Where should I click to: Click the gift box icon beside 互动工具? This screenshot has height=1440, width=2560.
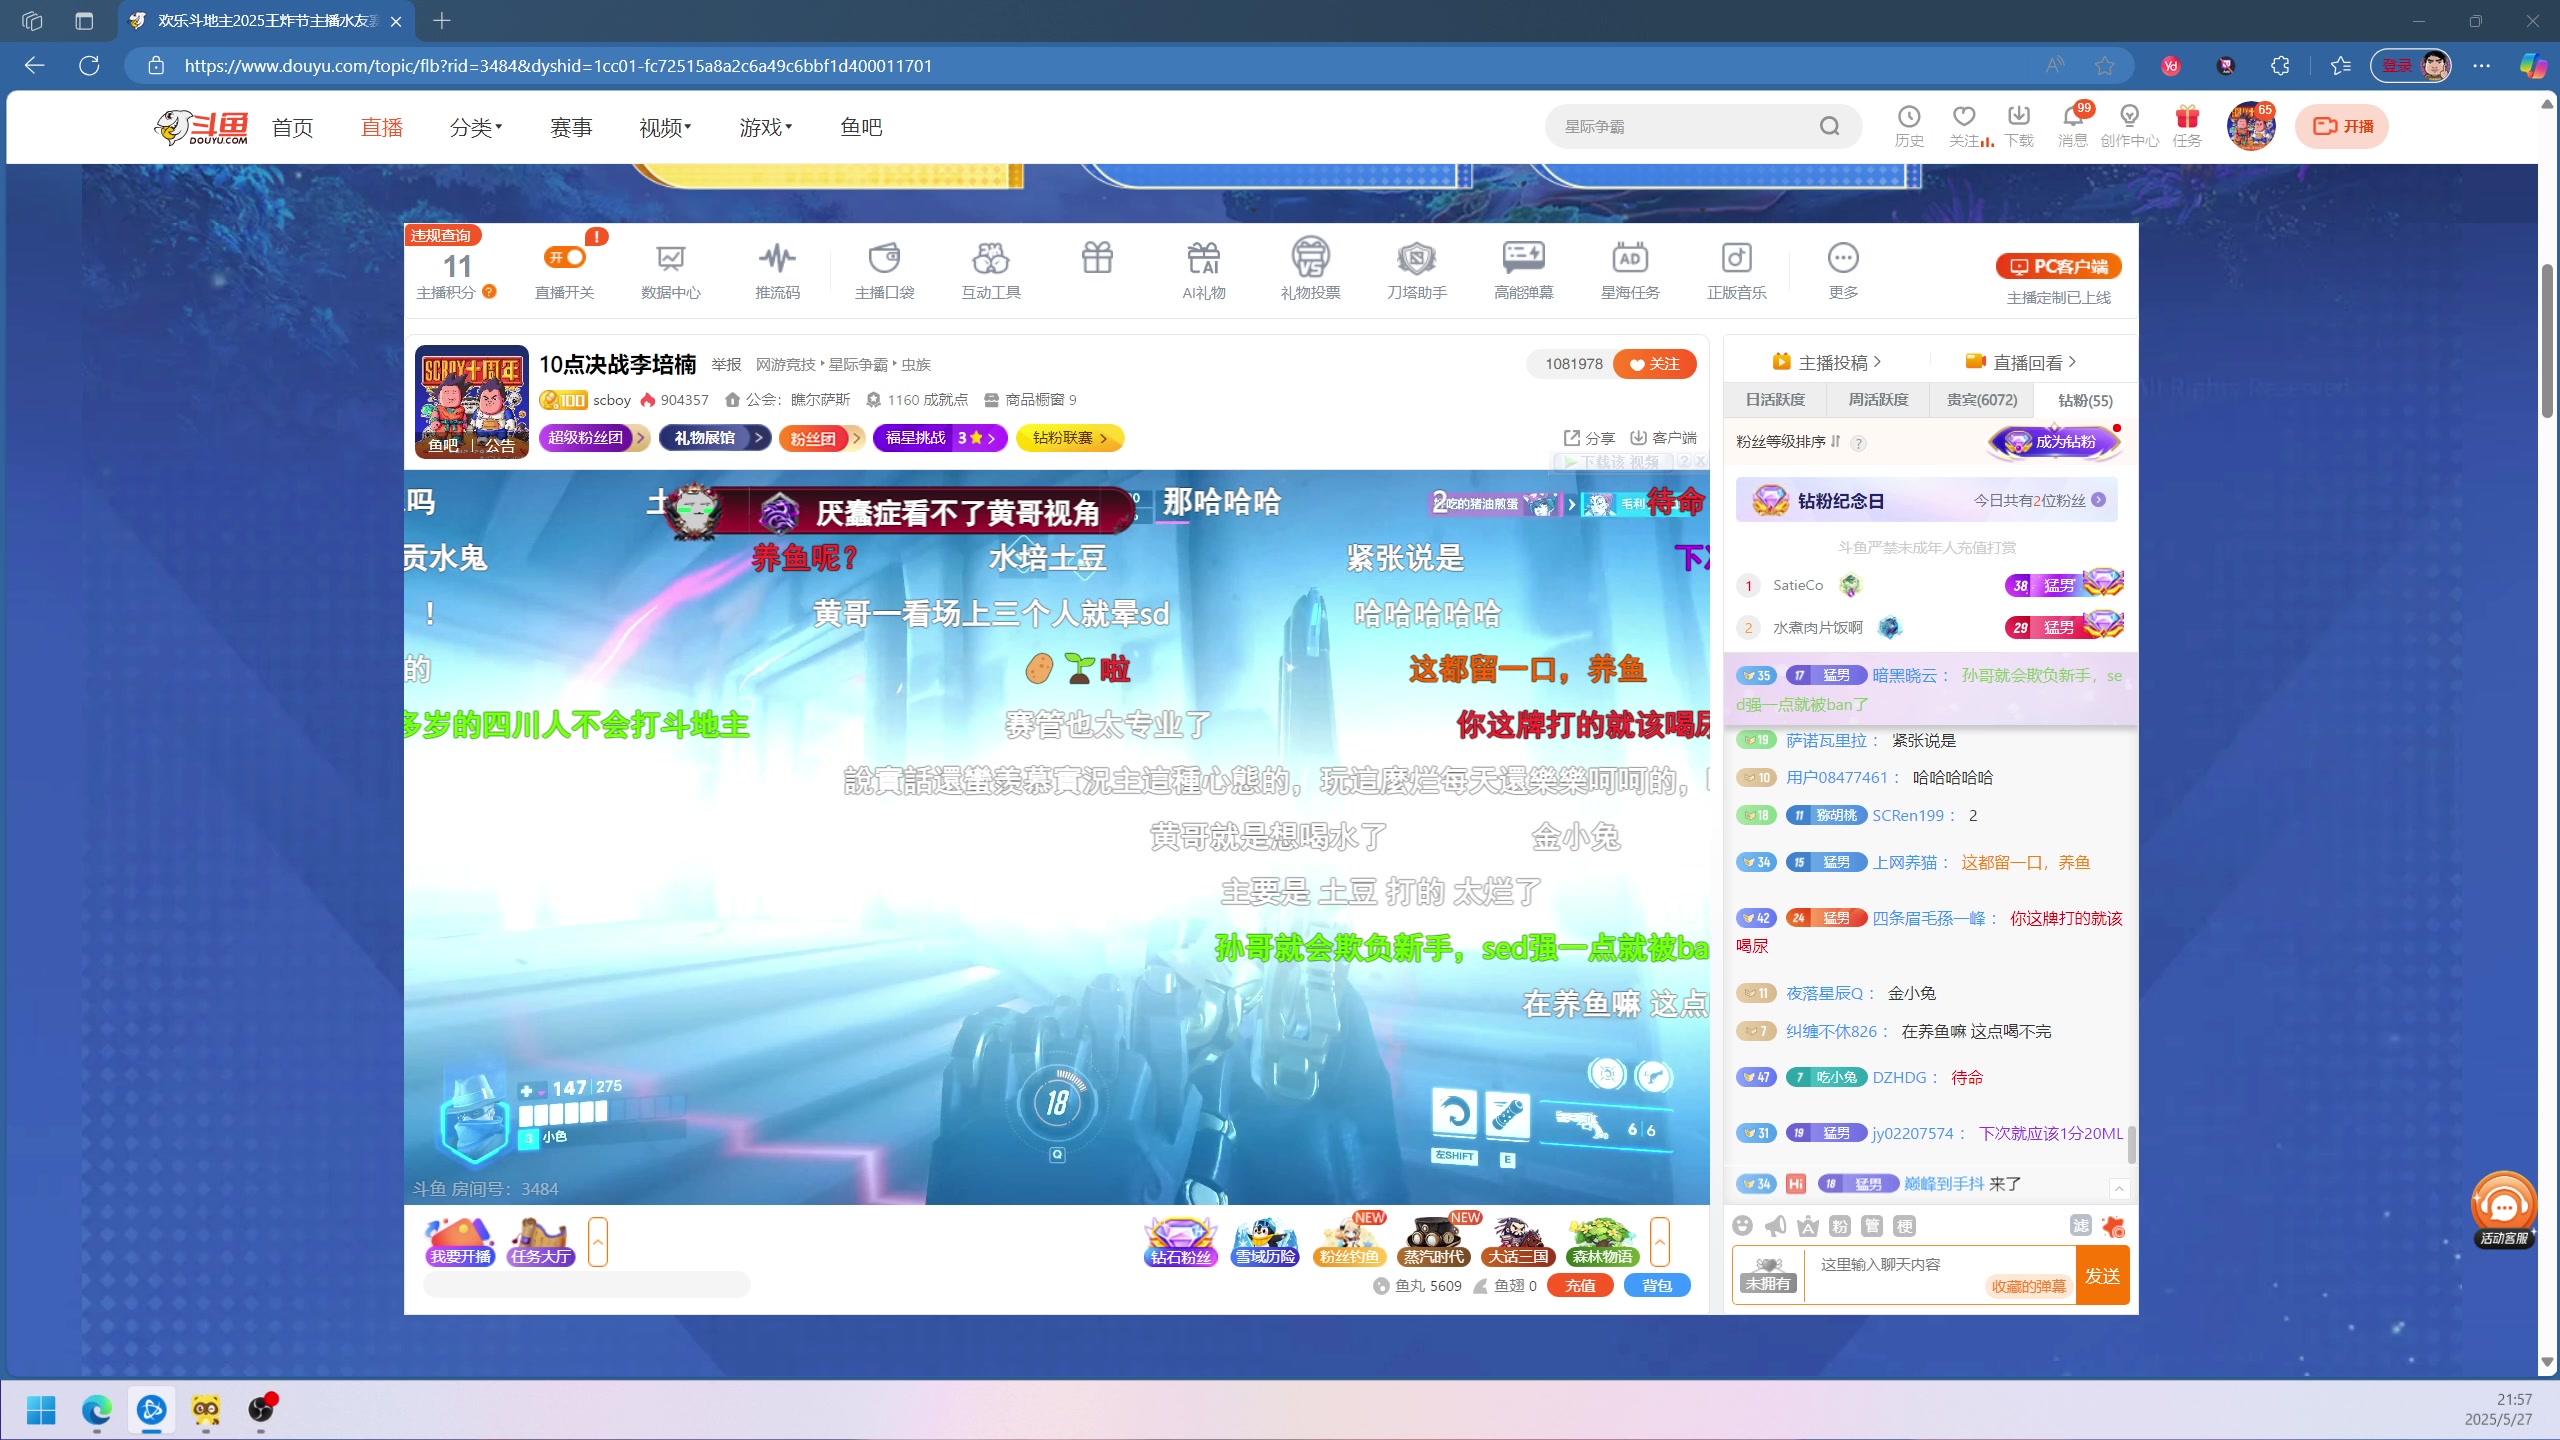[1097, 258]
